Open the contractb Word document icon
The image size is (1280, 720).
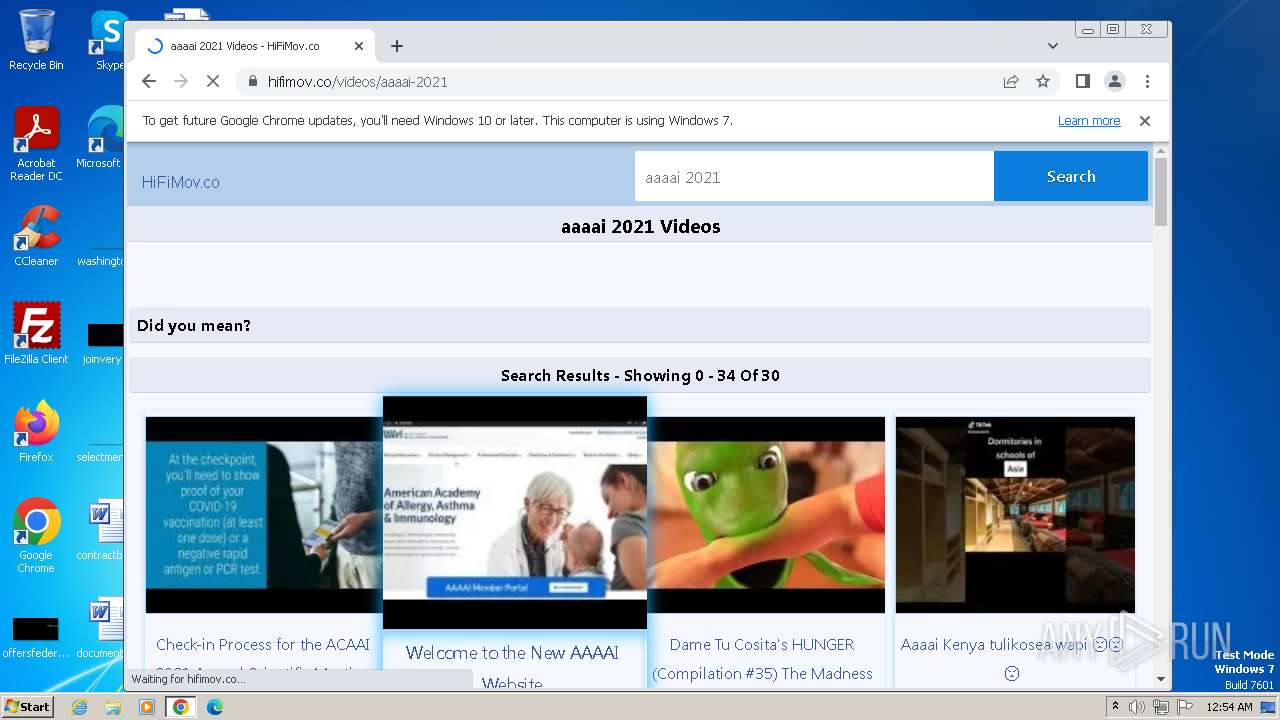tap(101, 530)
